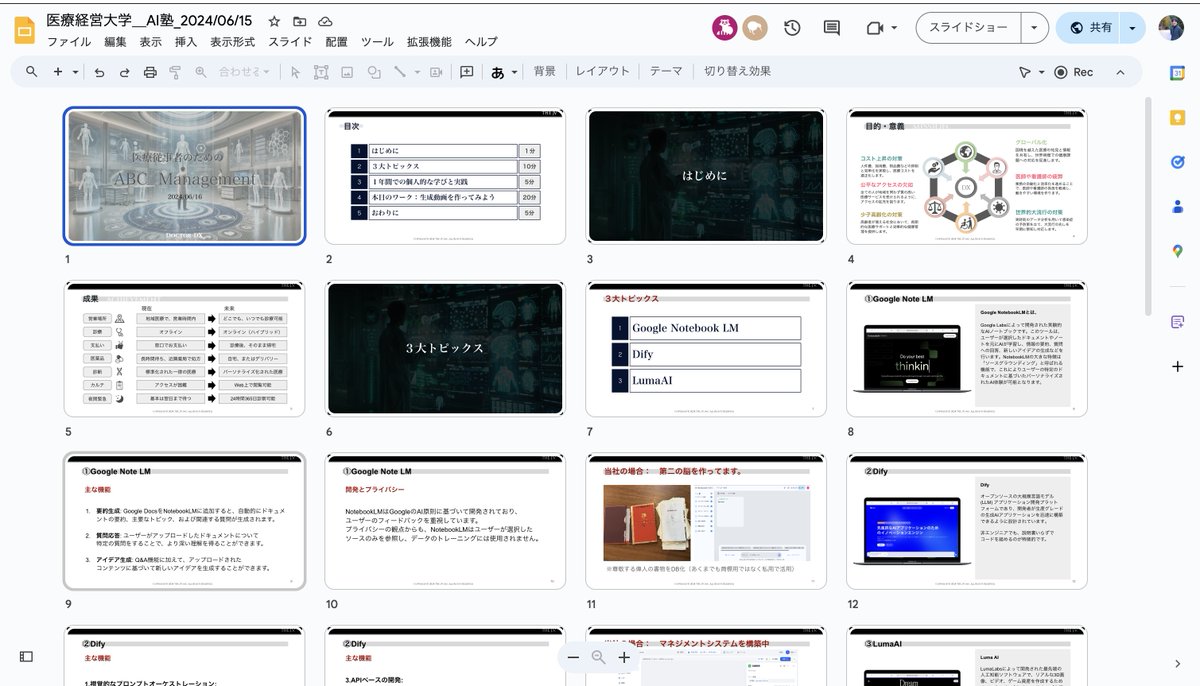The height and width of the screenshot is (686, 1200).
Task: Star this presentation
Action: click(274, 21)
